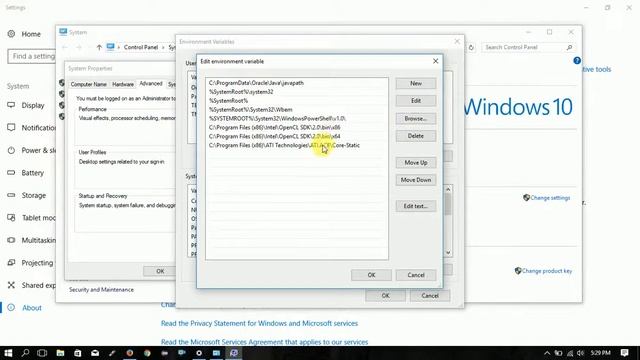The image size is (640, 360).
Task: Open About page in Settings sidebar
Action: (24, 308)
